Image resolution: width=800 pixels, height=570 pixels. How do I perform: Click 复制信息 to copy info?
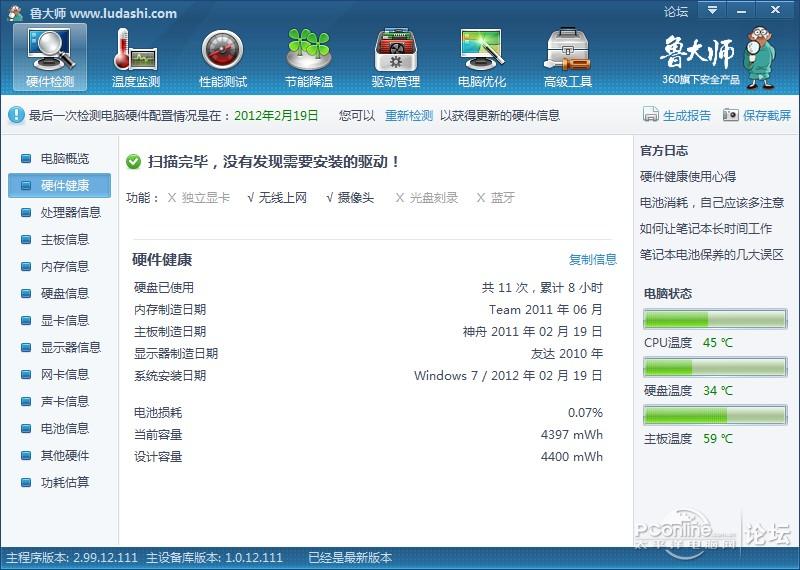[x=593, y=259]
